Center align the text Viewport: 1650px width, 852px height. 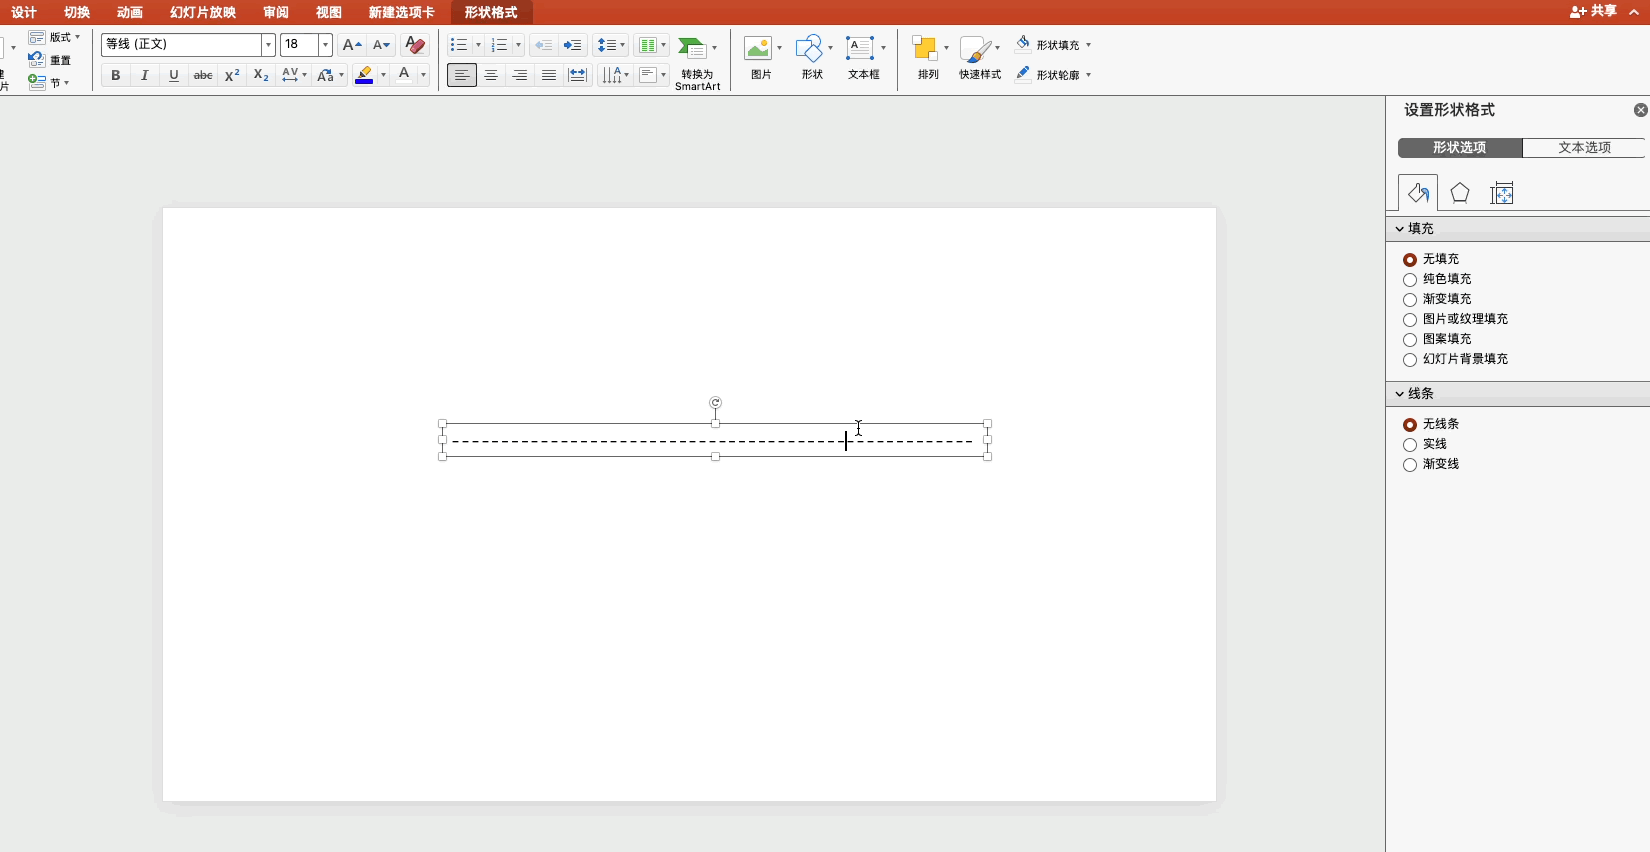[490, 75]
